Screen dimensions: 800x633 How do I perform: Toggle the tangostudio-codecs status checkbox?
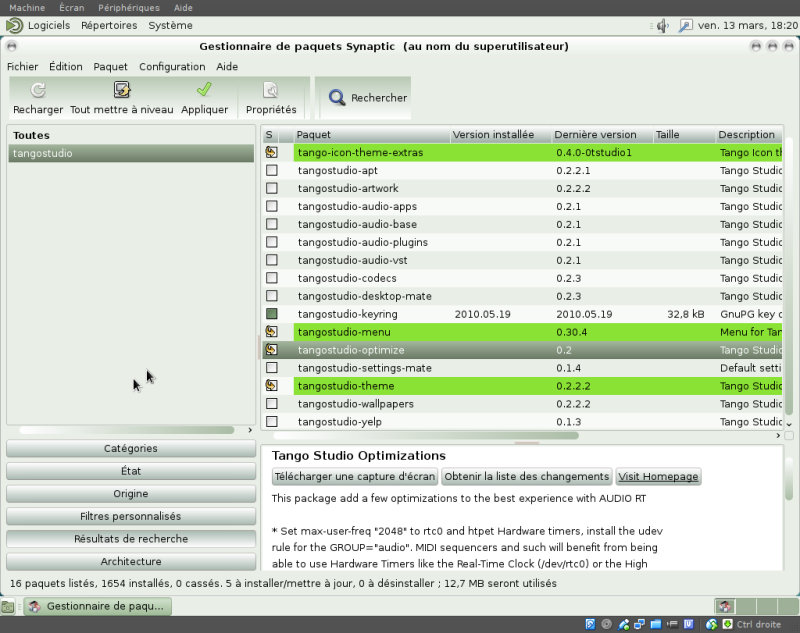coord(272,278)
